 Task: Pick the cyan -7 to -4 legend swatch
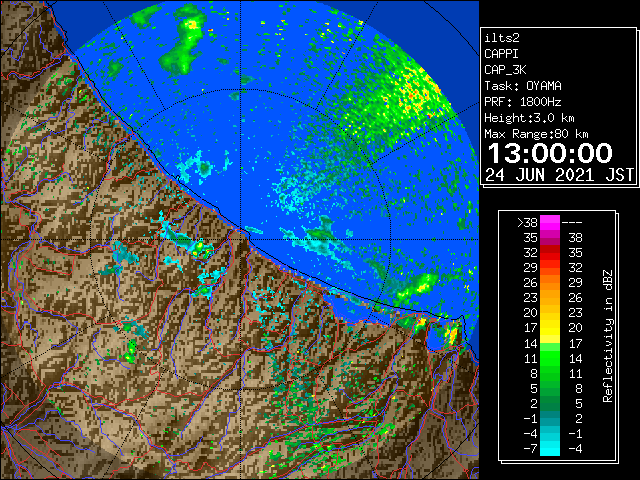pyautogui.click(x=550, y=448)
